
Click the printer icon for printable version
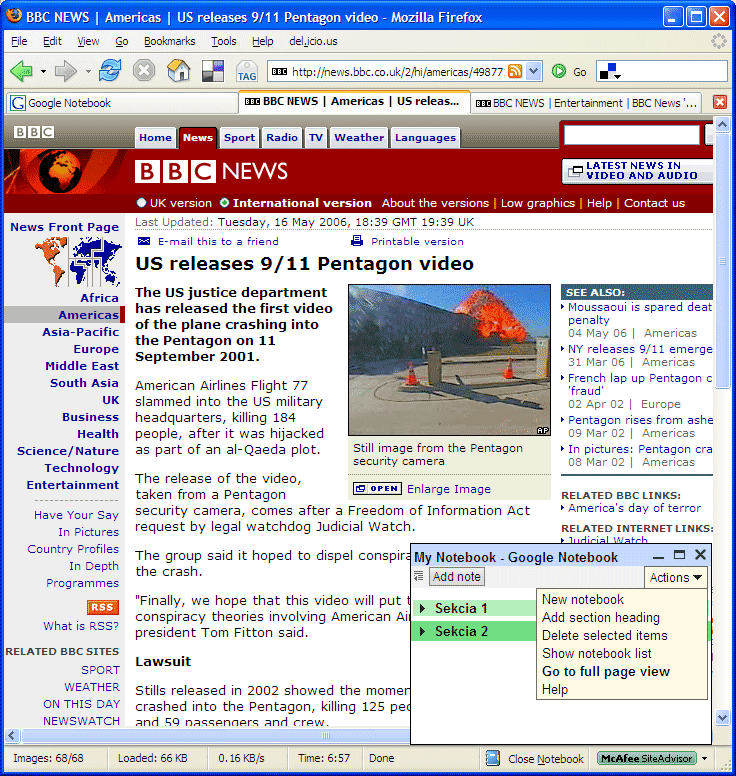tap(357, 241)
